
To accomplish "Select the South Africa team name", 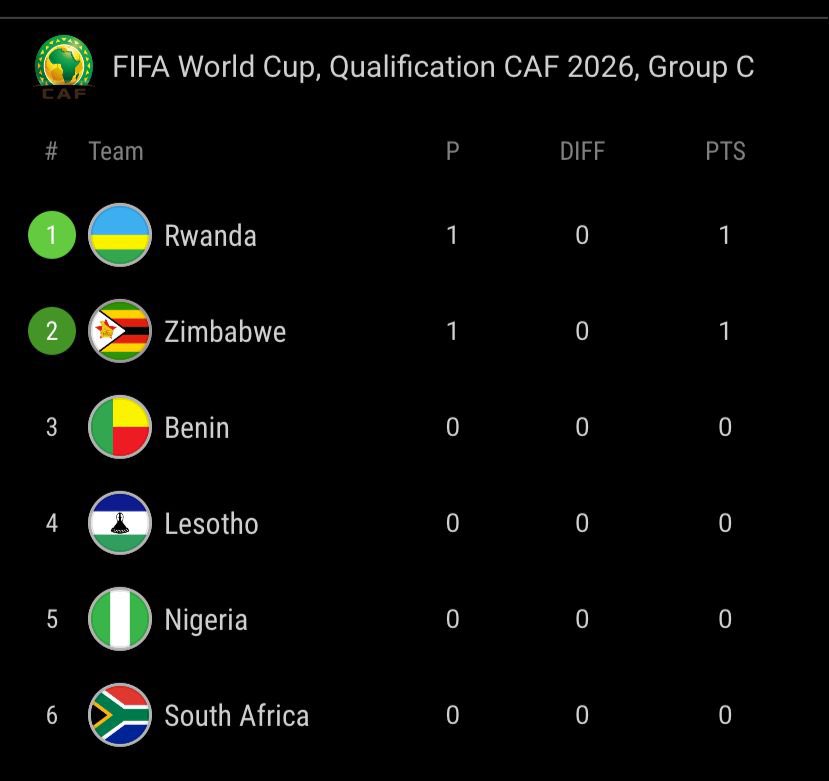I will pos(236,716).
